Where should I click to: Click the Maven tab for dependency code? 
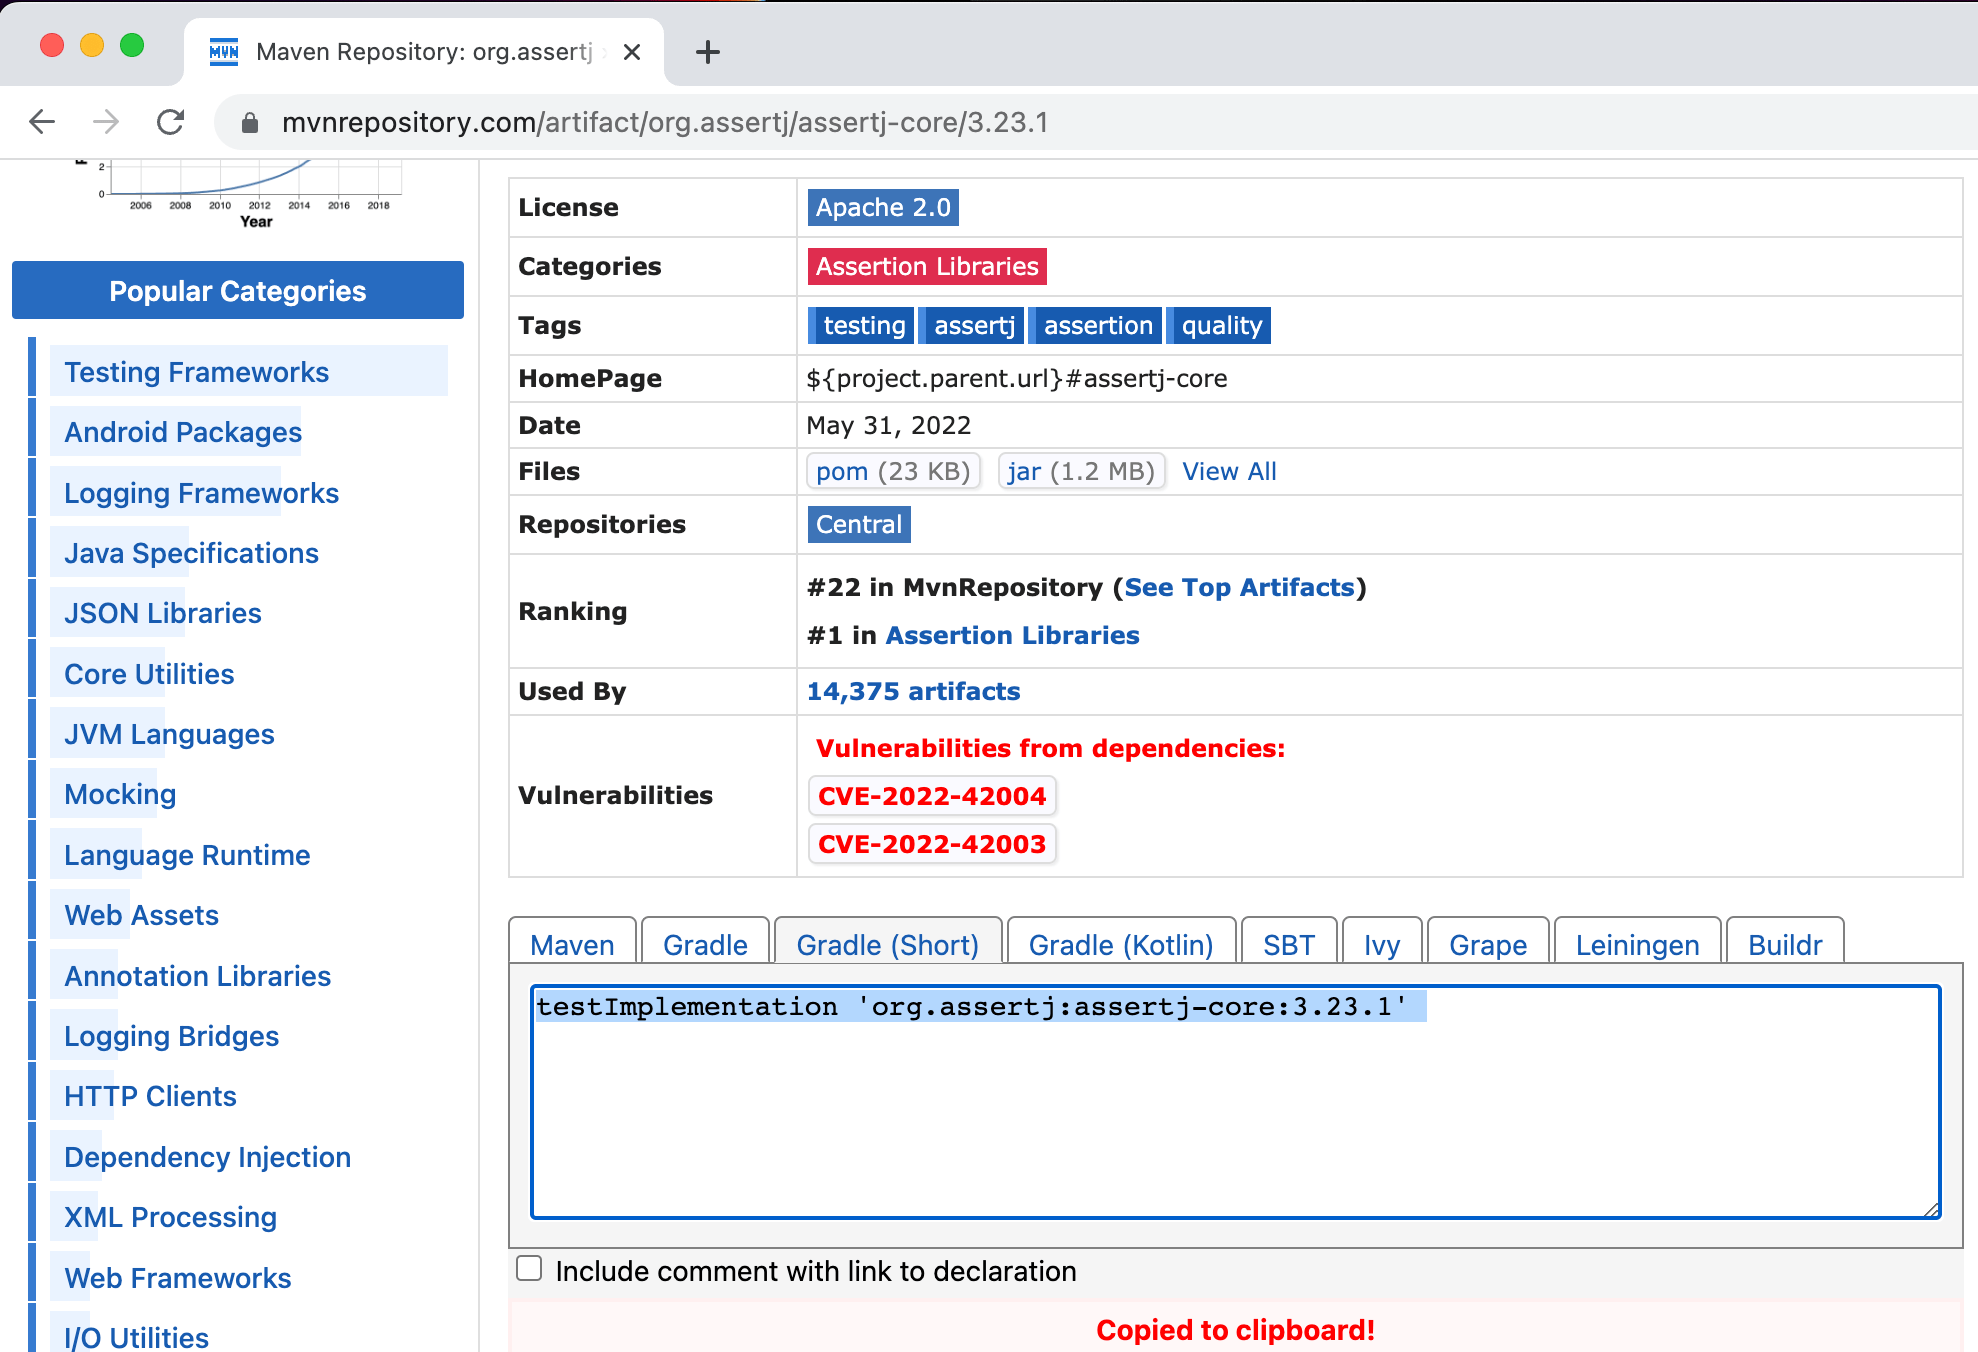pyautogui.click(x=574, y=945)
